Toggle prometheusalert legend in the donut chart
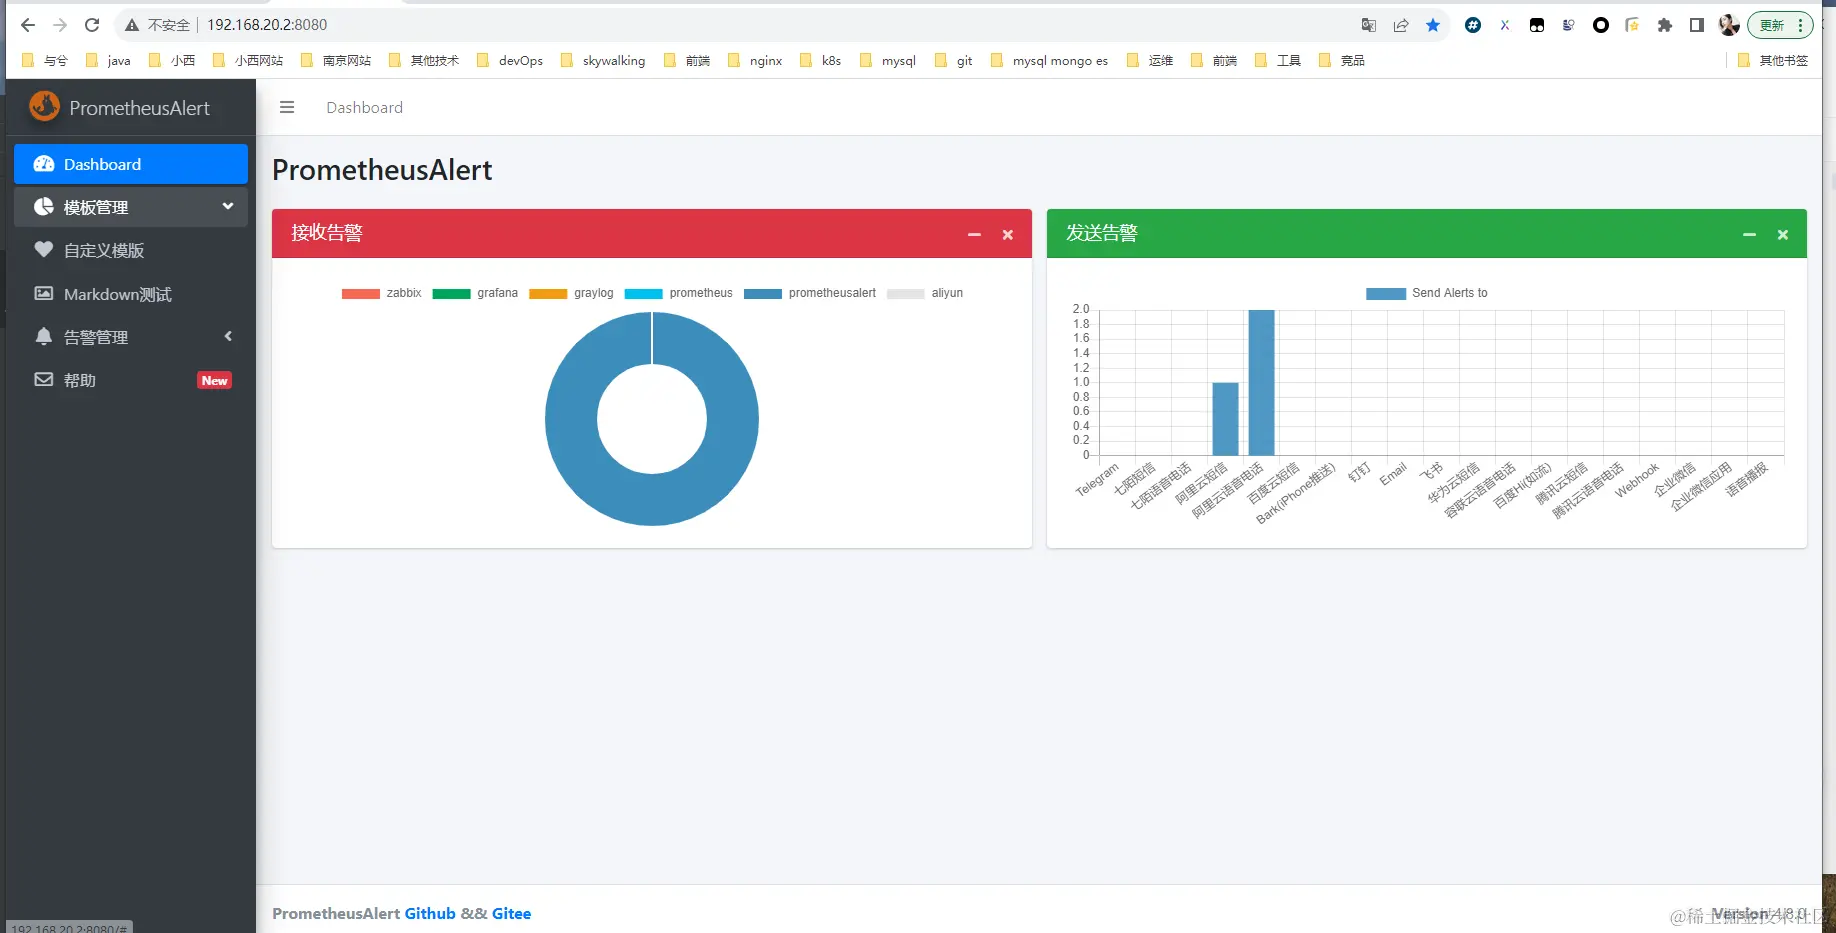Image resolution: width=1836 pixels, height=933 pixels. 810,293
